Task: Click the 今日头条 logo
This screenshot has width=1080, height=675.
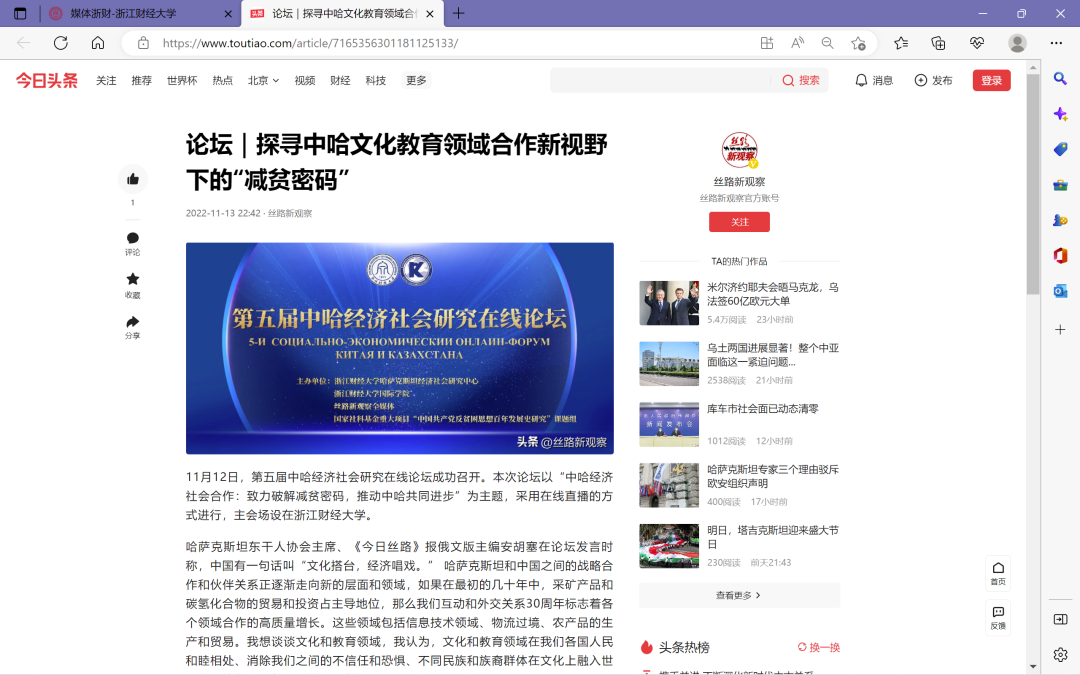Action: click(x=47, y=81)
